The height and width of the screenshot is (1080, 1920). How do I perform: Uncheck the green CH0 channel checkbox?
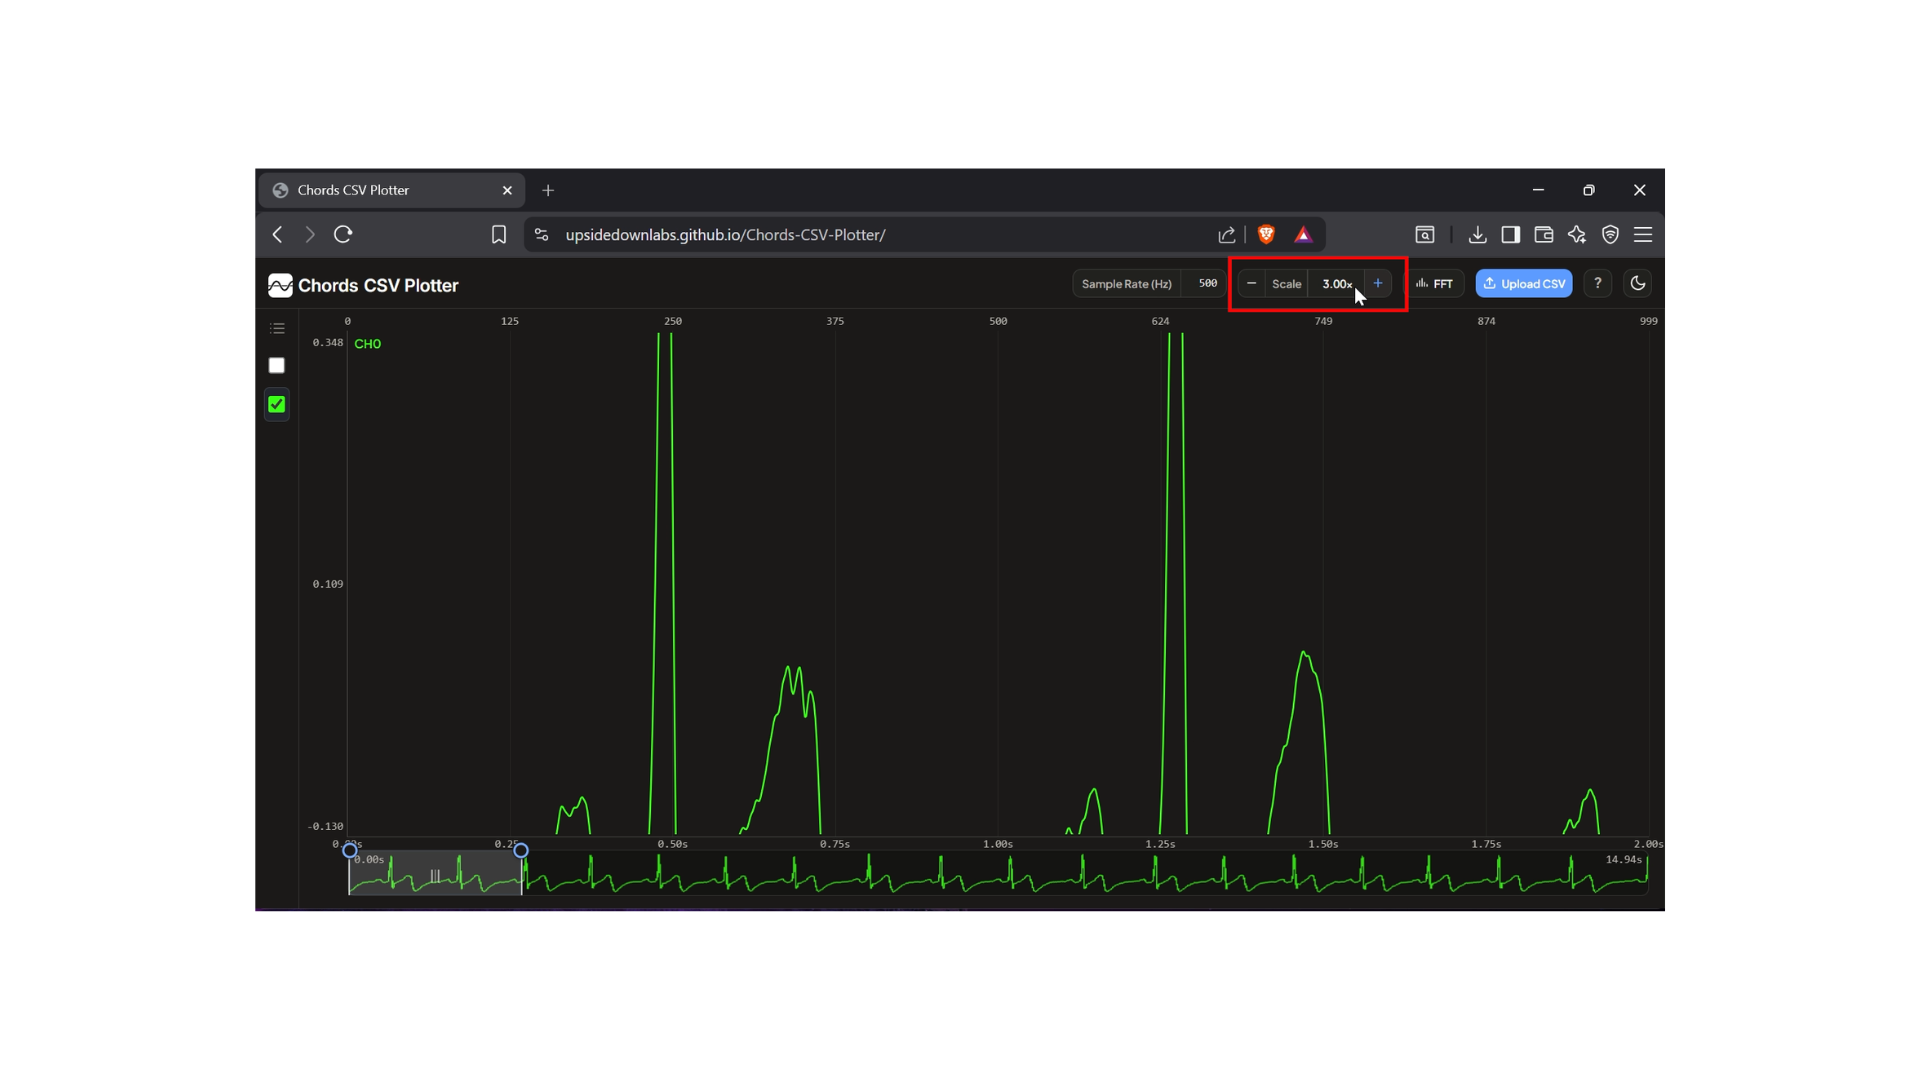[277, 405]
